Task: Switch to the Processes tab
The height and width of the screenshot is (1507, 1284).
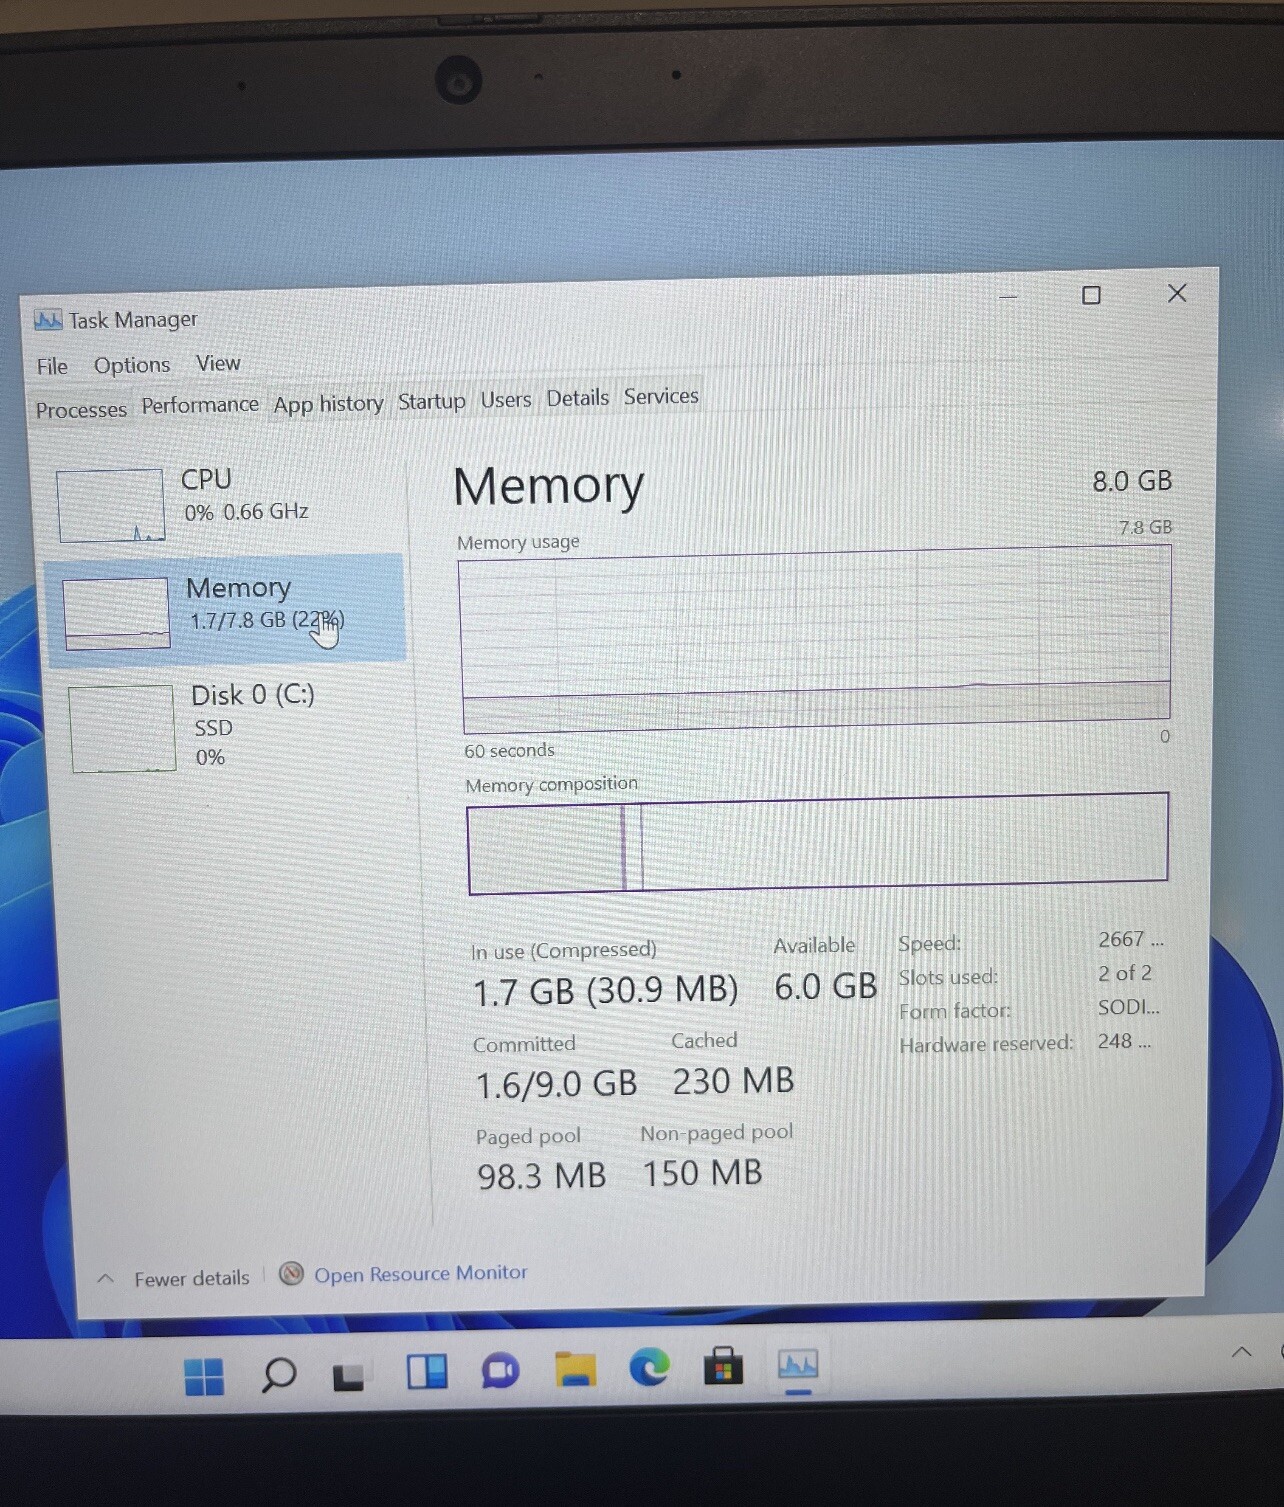Action: (81, 410)
